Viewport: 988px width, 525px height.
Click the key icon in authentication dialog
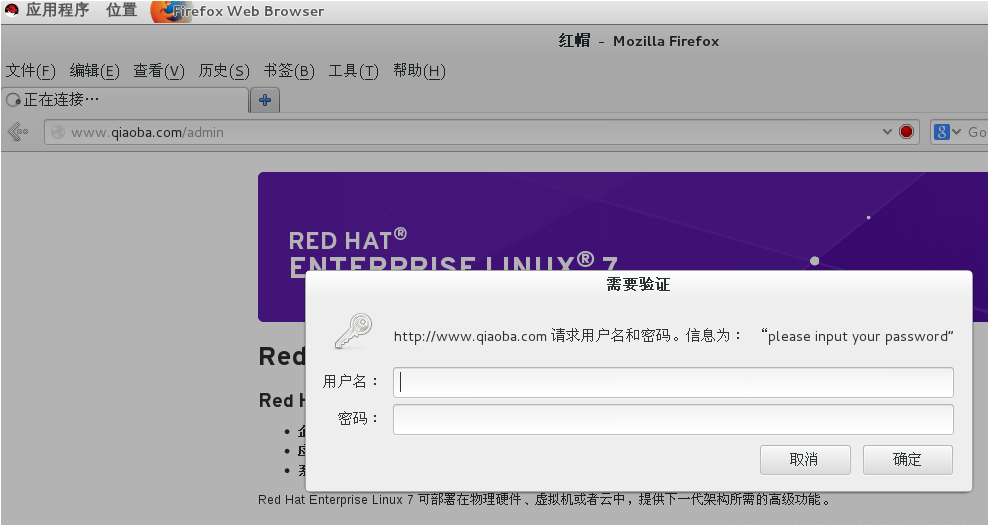353,332
